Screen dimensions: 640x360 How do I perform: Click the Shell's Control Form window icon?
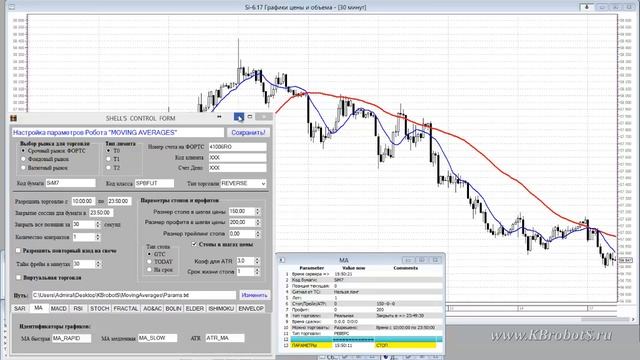(x=13, y=118)
